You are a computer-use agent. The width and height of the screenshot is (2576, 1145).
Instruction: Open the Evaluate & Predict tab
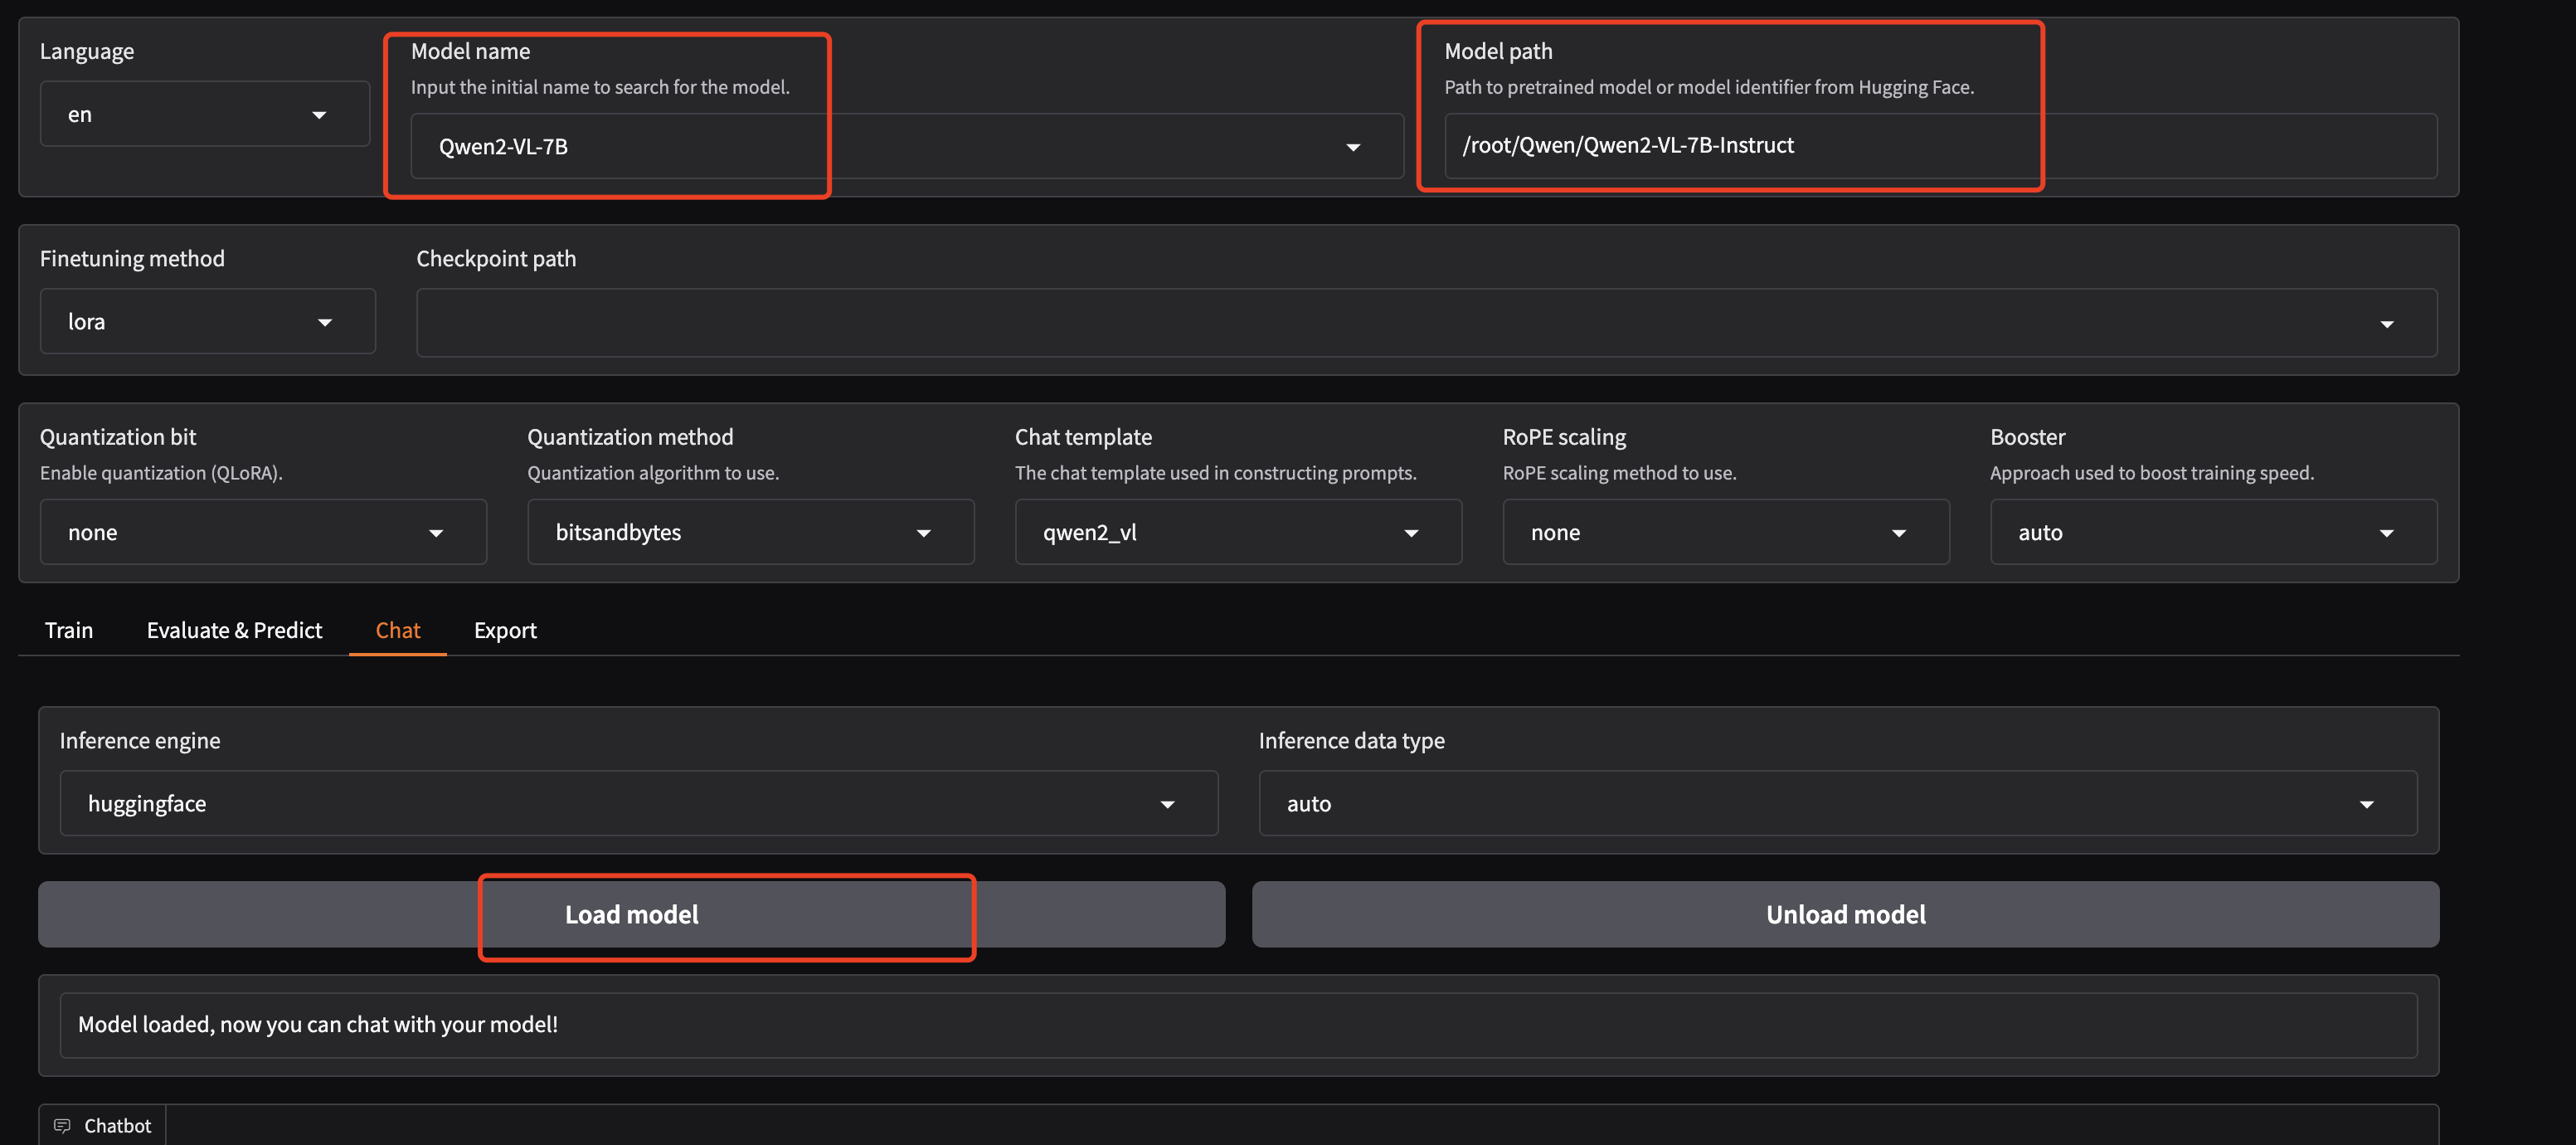234,630
